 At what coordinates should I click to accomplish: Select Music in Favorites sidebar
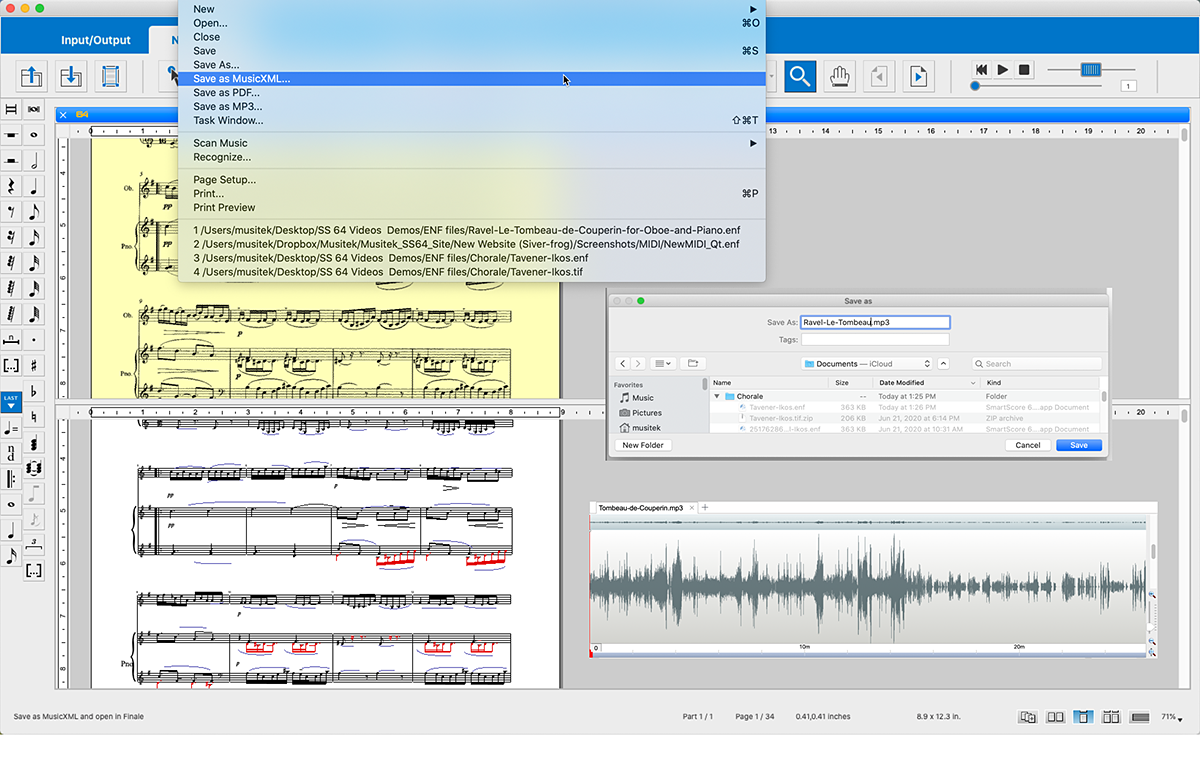pyautogui.click(x=642, y=398)
